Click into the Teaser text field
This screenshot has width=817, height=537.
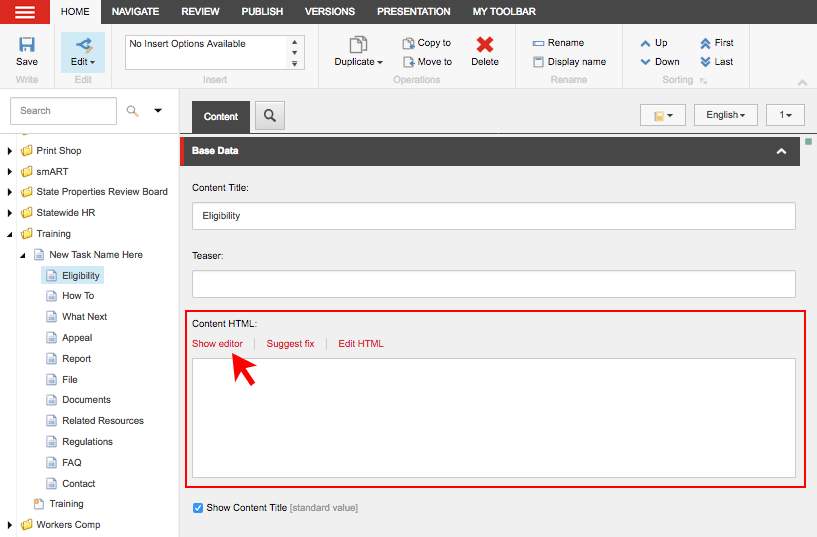493,284
